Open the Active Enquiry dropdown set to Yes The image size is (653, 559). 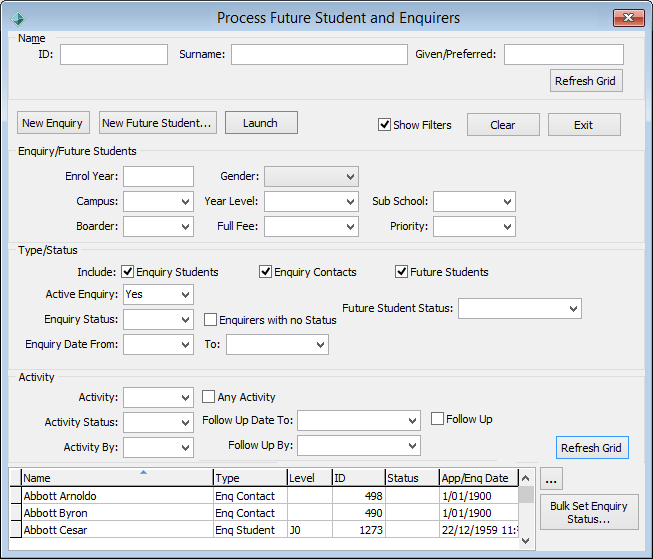click(158, 294)
